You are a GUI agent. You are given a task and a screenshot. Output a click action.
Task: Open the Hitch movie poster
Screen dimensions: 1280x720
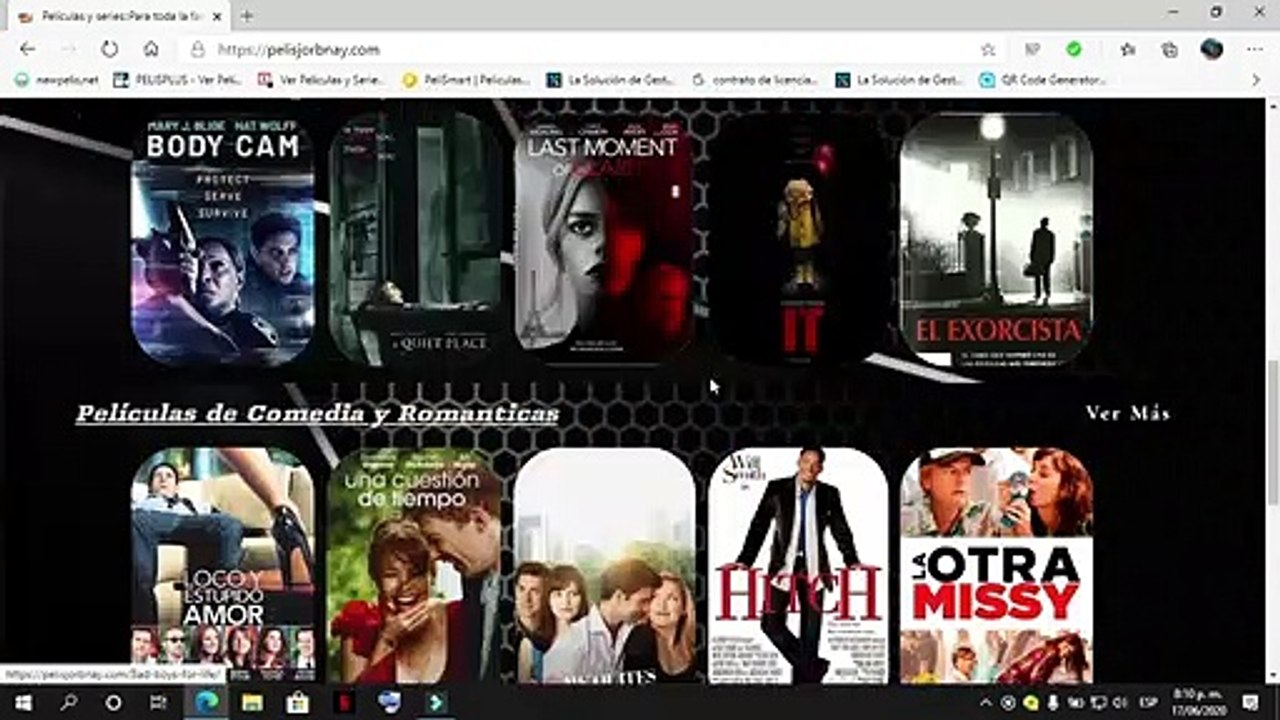[x=798, y=565]
